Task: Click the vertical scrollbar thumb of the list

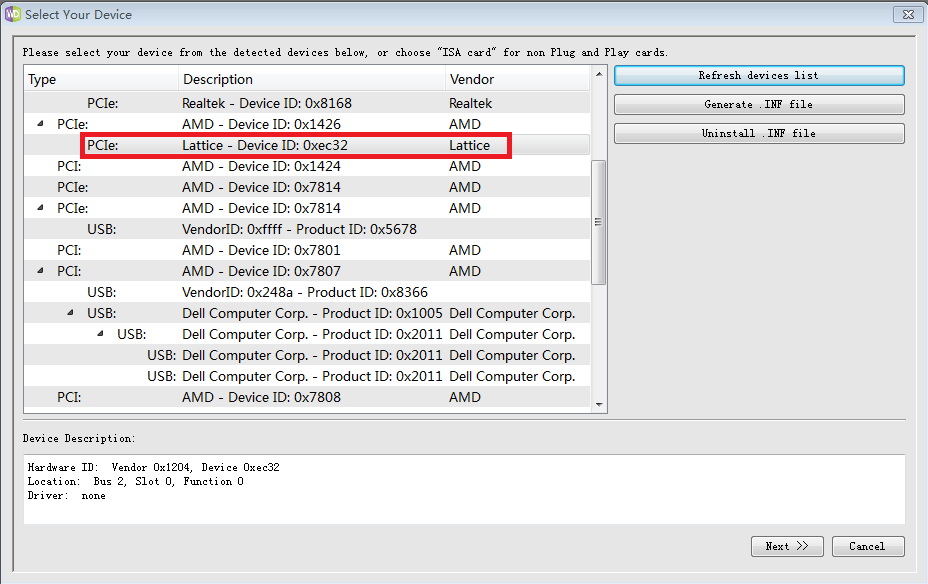Action: [x=600, y=222]
